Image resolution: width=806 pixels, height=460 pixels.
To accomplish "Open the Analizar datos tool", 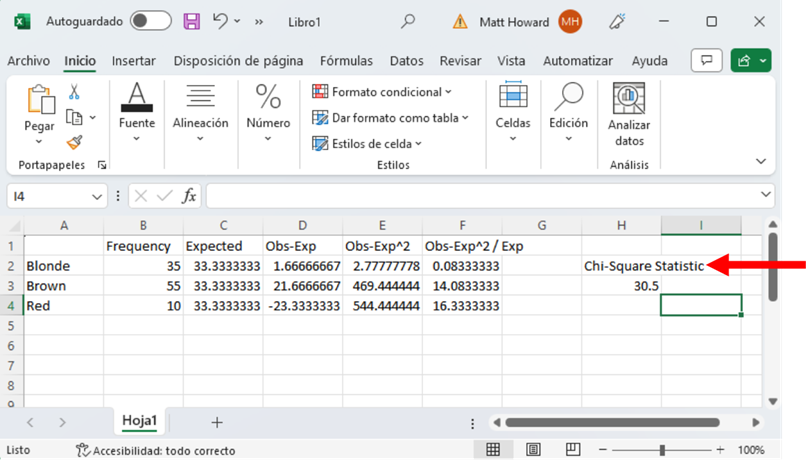I will [x=629, y=114].
